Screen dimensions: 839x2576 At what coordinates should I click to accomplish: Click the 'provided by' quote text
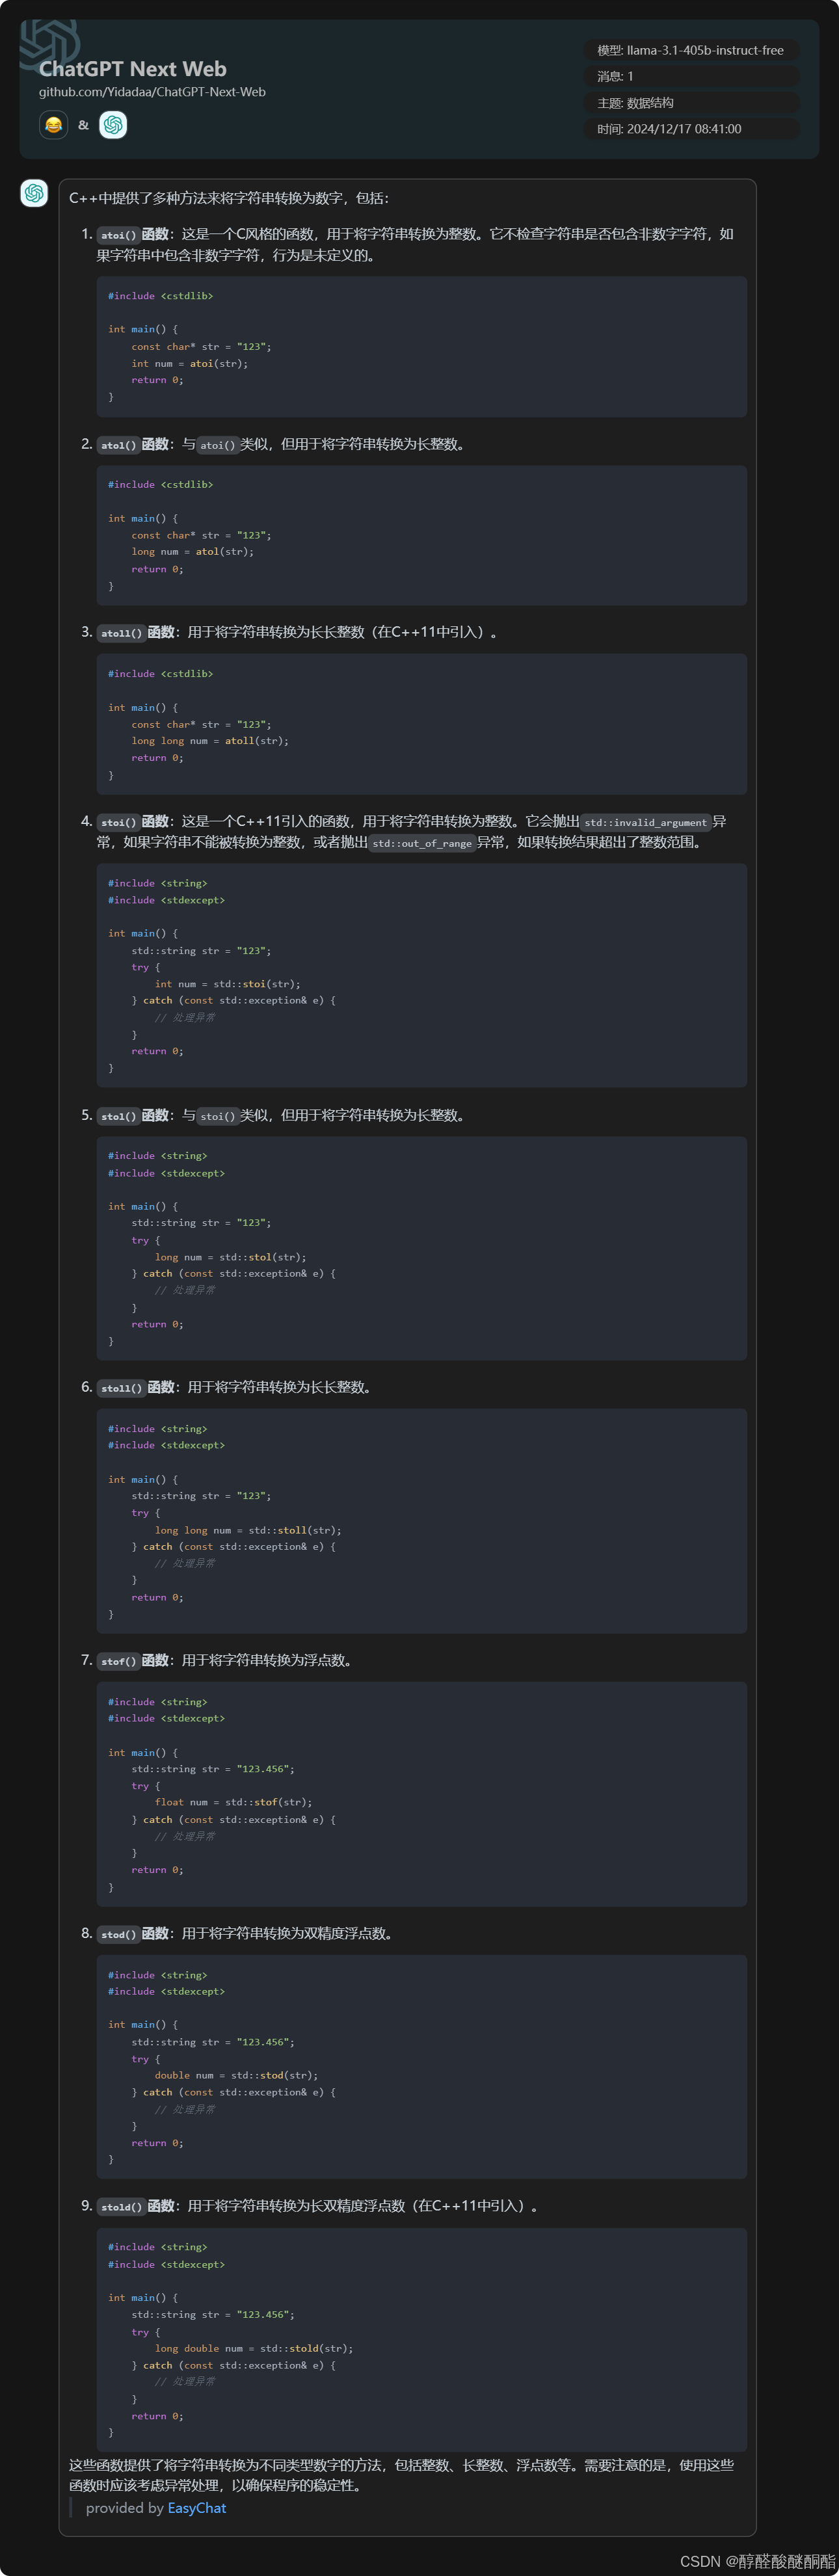(125, 2507)
